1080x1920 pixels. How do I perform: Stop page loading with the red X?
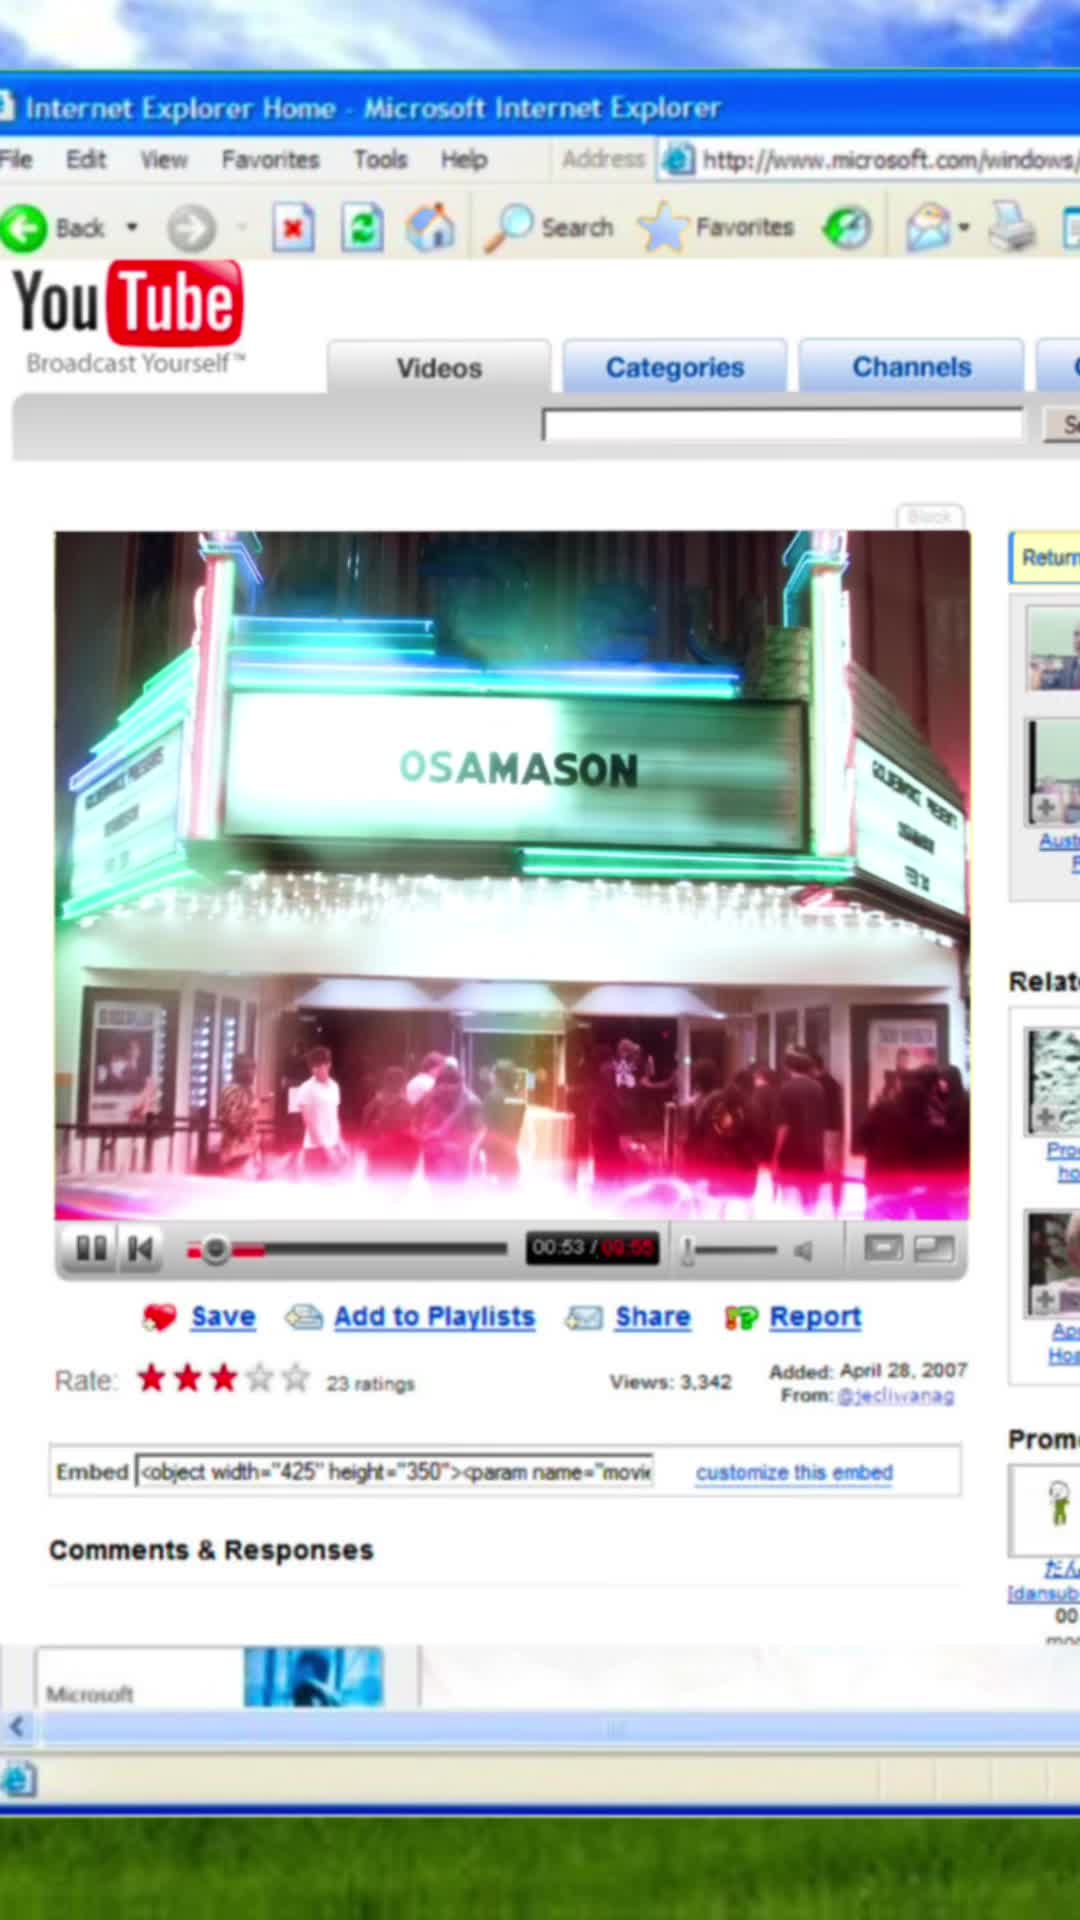coord(293,228)
